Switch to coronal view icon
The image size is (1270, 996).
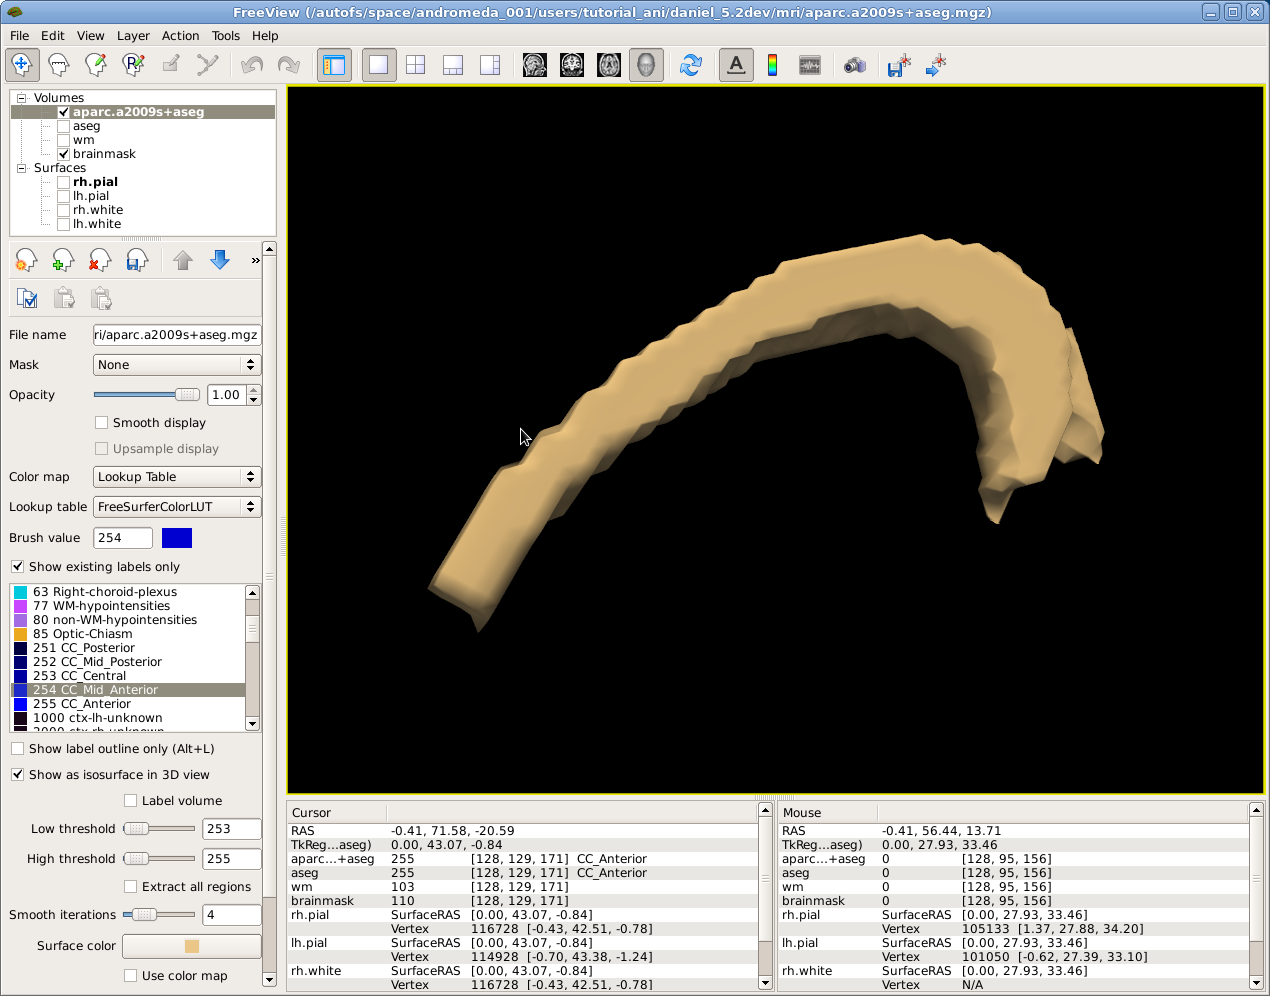click(572, 65)
